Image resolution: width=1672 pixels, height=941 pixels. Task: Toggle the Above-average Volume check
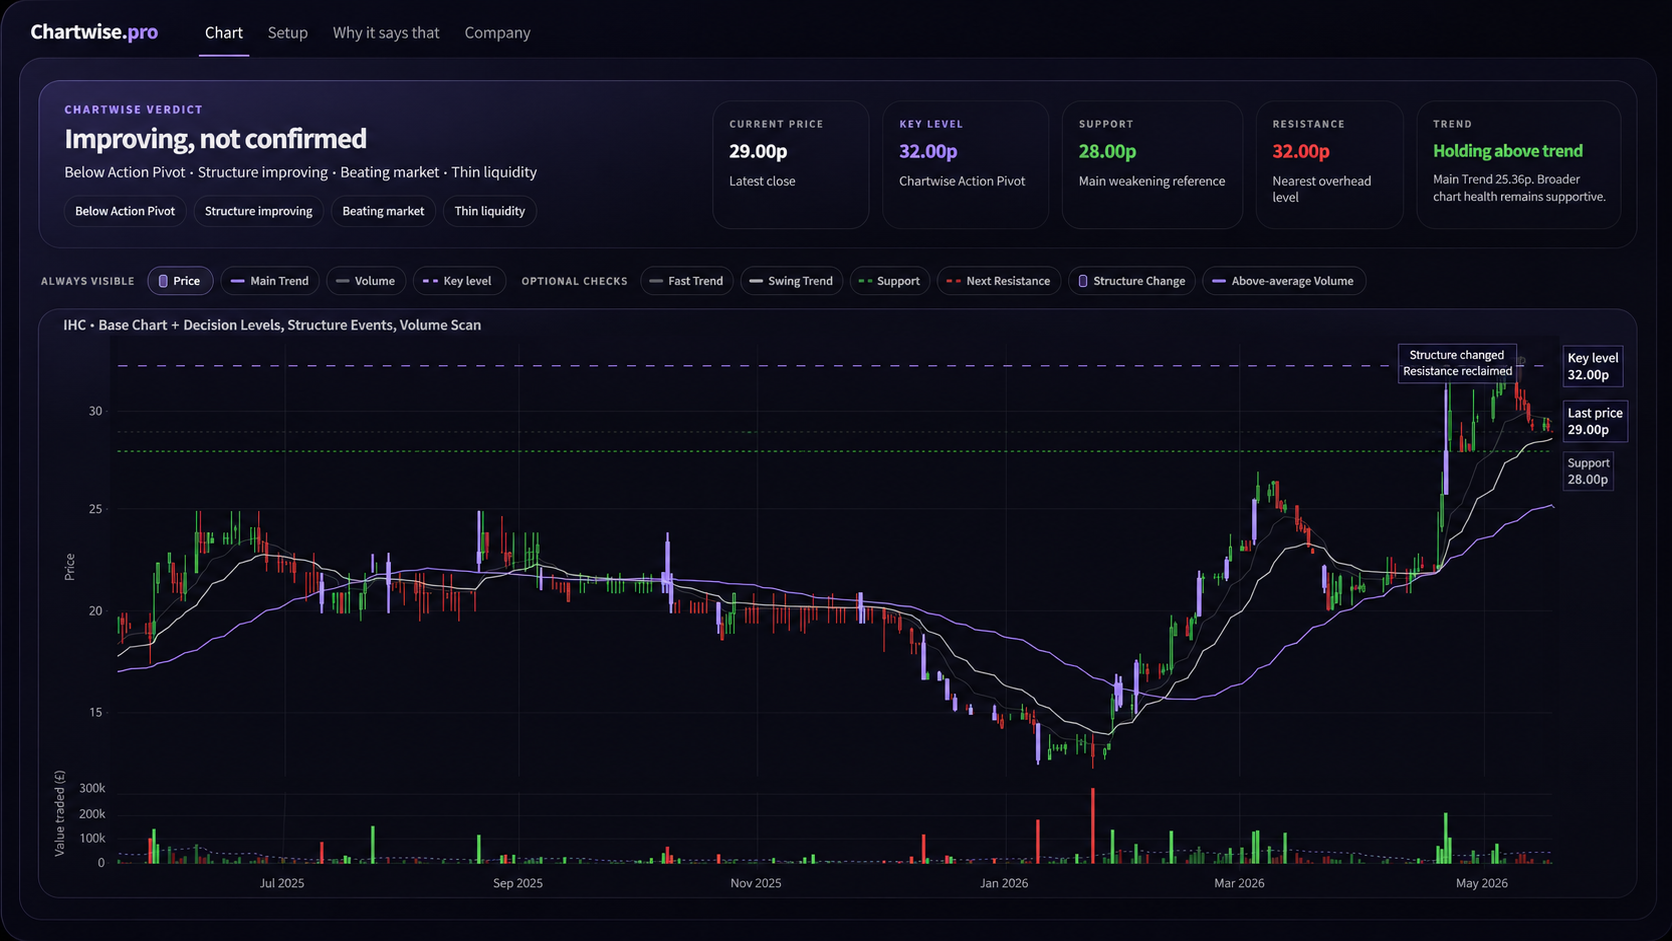point(1284,281)
